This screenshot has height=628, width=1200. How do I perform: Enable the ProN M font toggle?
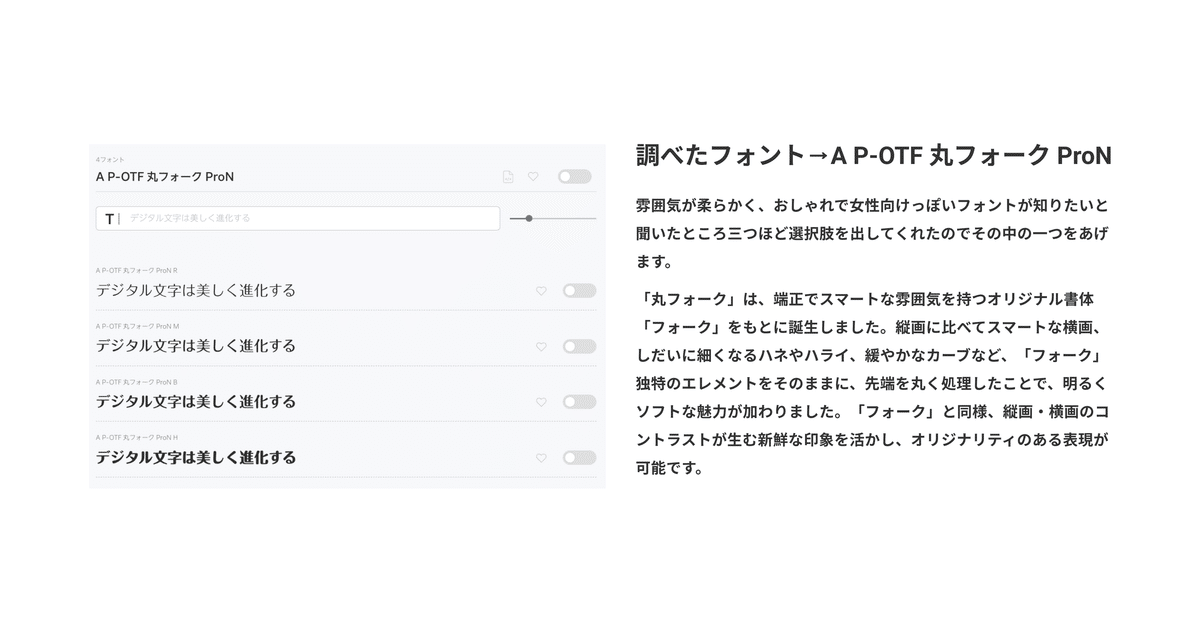(579, 347)
